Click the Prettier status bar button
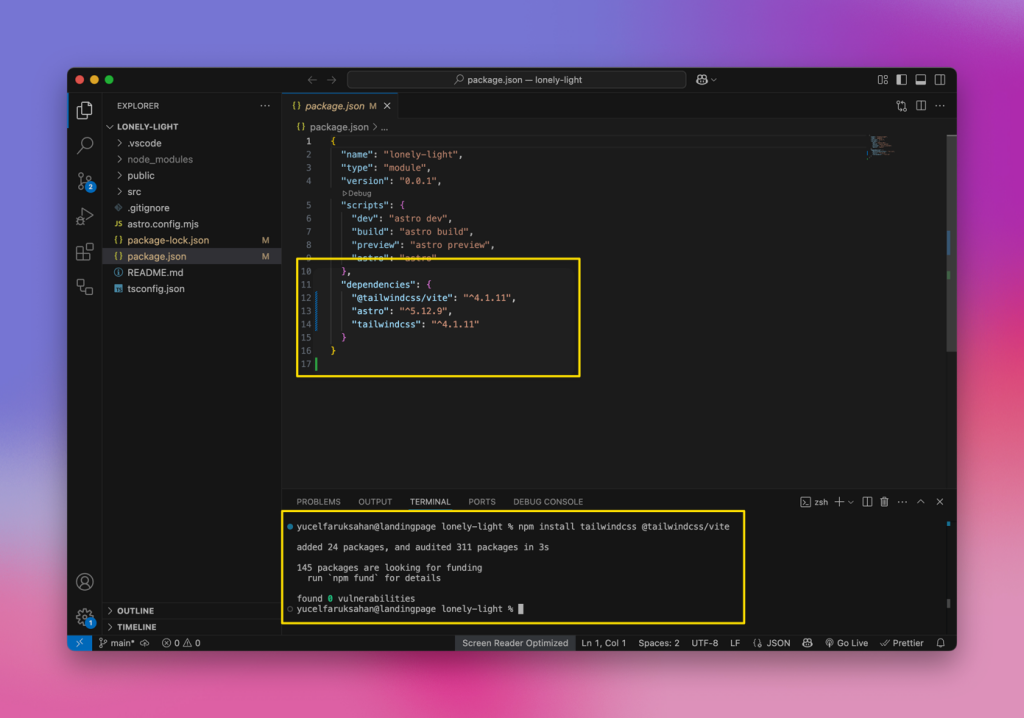This screenshot has width=1024, height=718. pyautogui.click(x=902, y=643)
